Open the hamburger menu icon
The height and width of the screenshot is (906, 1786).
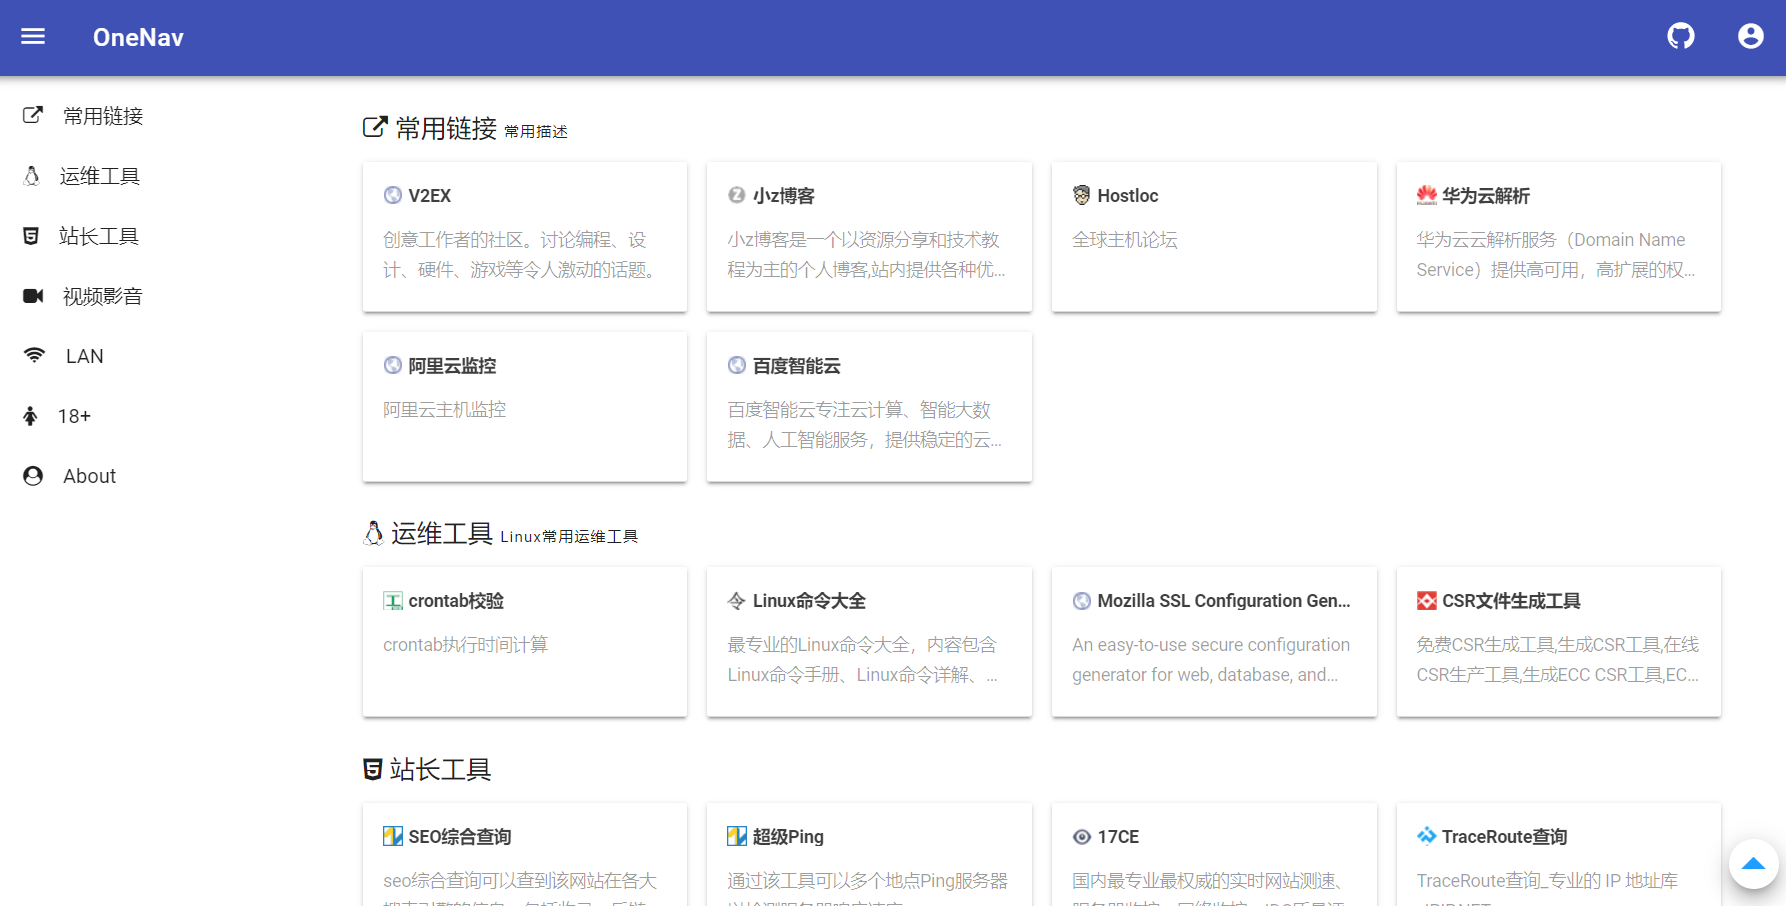click(x=33, y=37)
